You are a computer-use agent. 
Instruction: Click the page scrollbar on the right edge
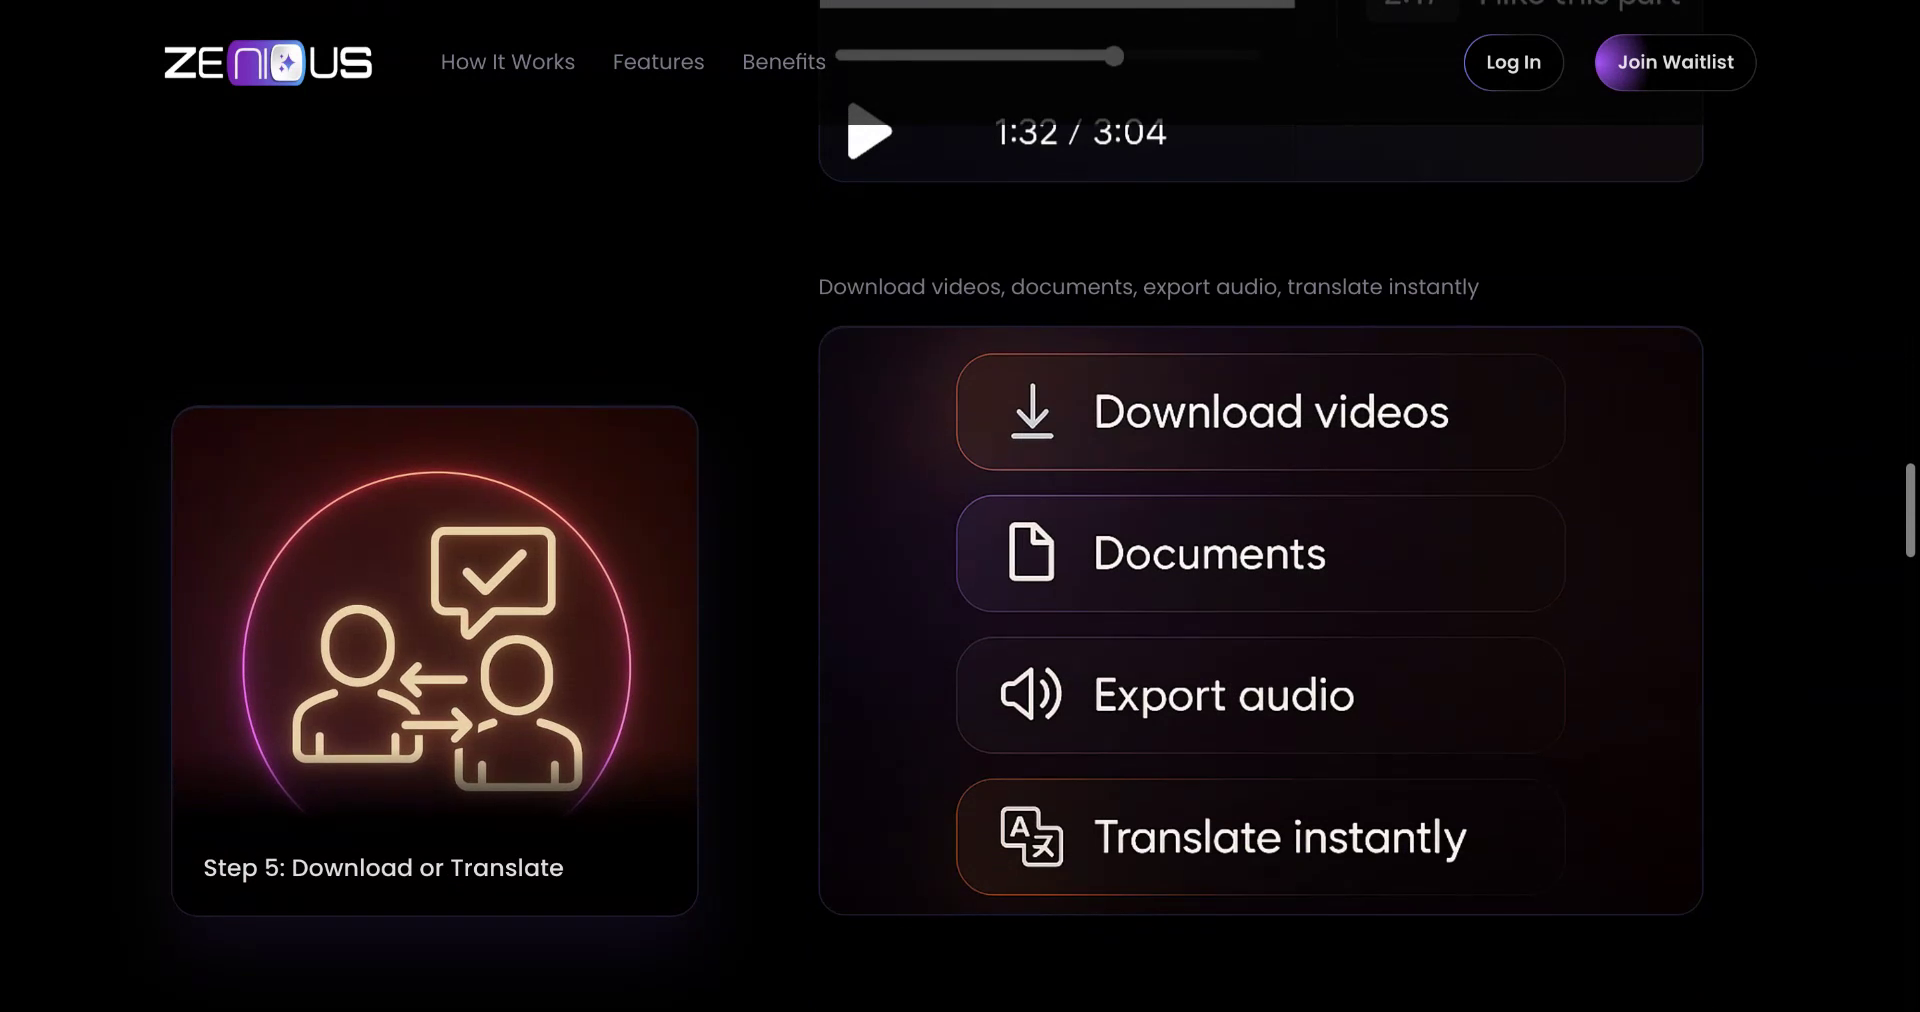click(1910, 510)
